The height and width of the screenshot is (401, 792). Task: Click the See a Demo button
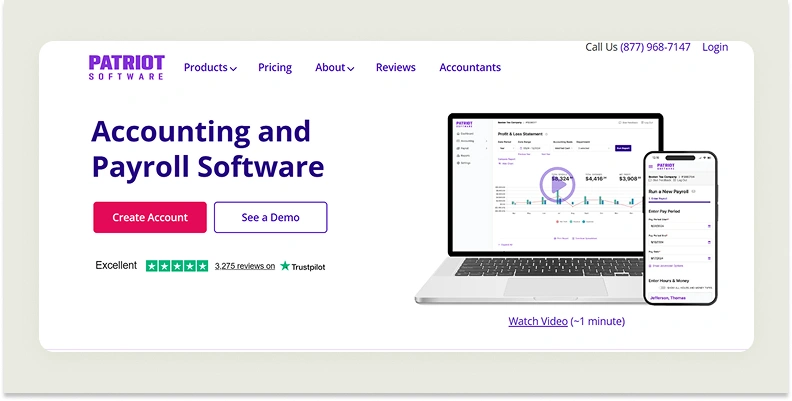point(271,217)
